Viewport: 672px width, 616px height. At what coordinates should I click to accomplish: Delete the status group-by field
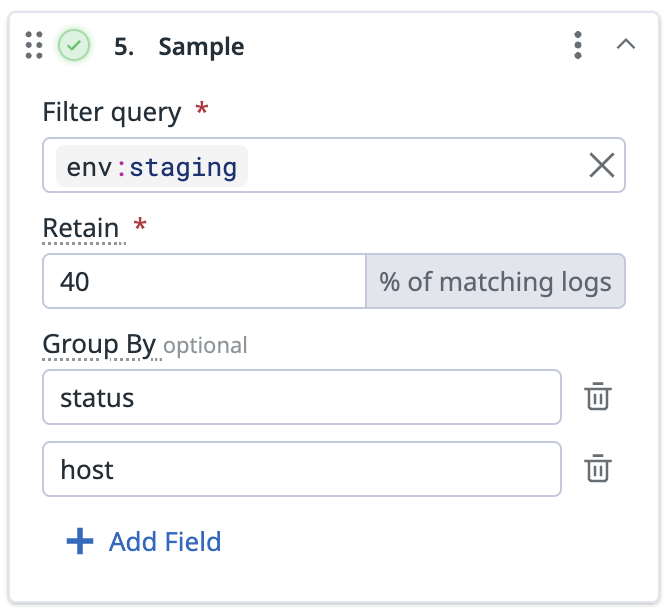(x=598, y=397)
